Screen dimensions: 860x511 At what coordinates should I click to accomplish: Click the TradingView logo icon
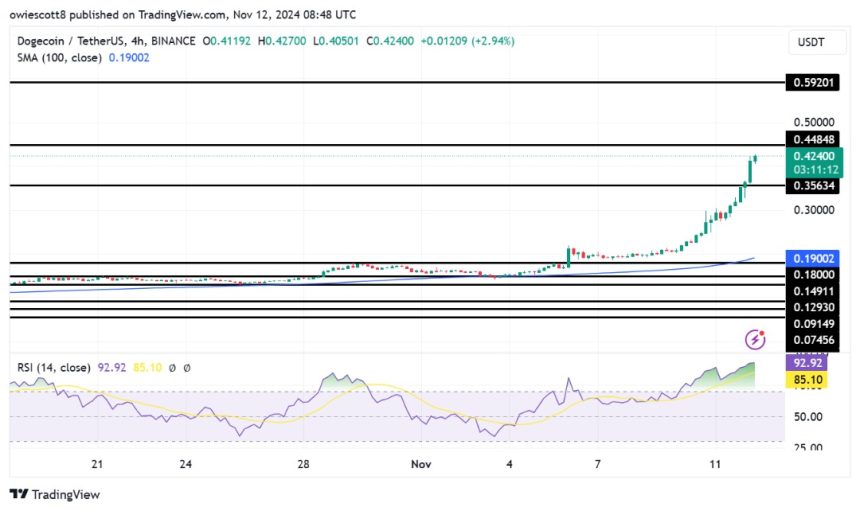[x=19, y=494]
